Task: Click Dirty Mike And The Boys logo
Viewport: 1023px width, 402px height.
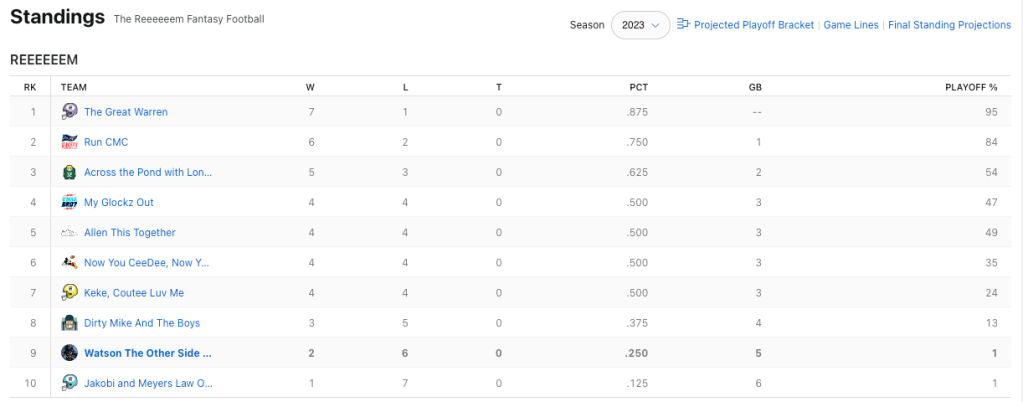Action: (70, 323)
